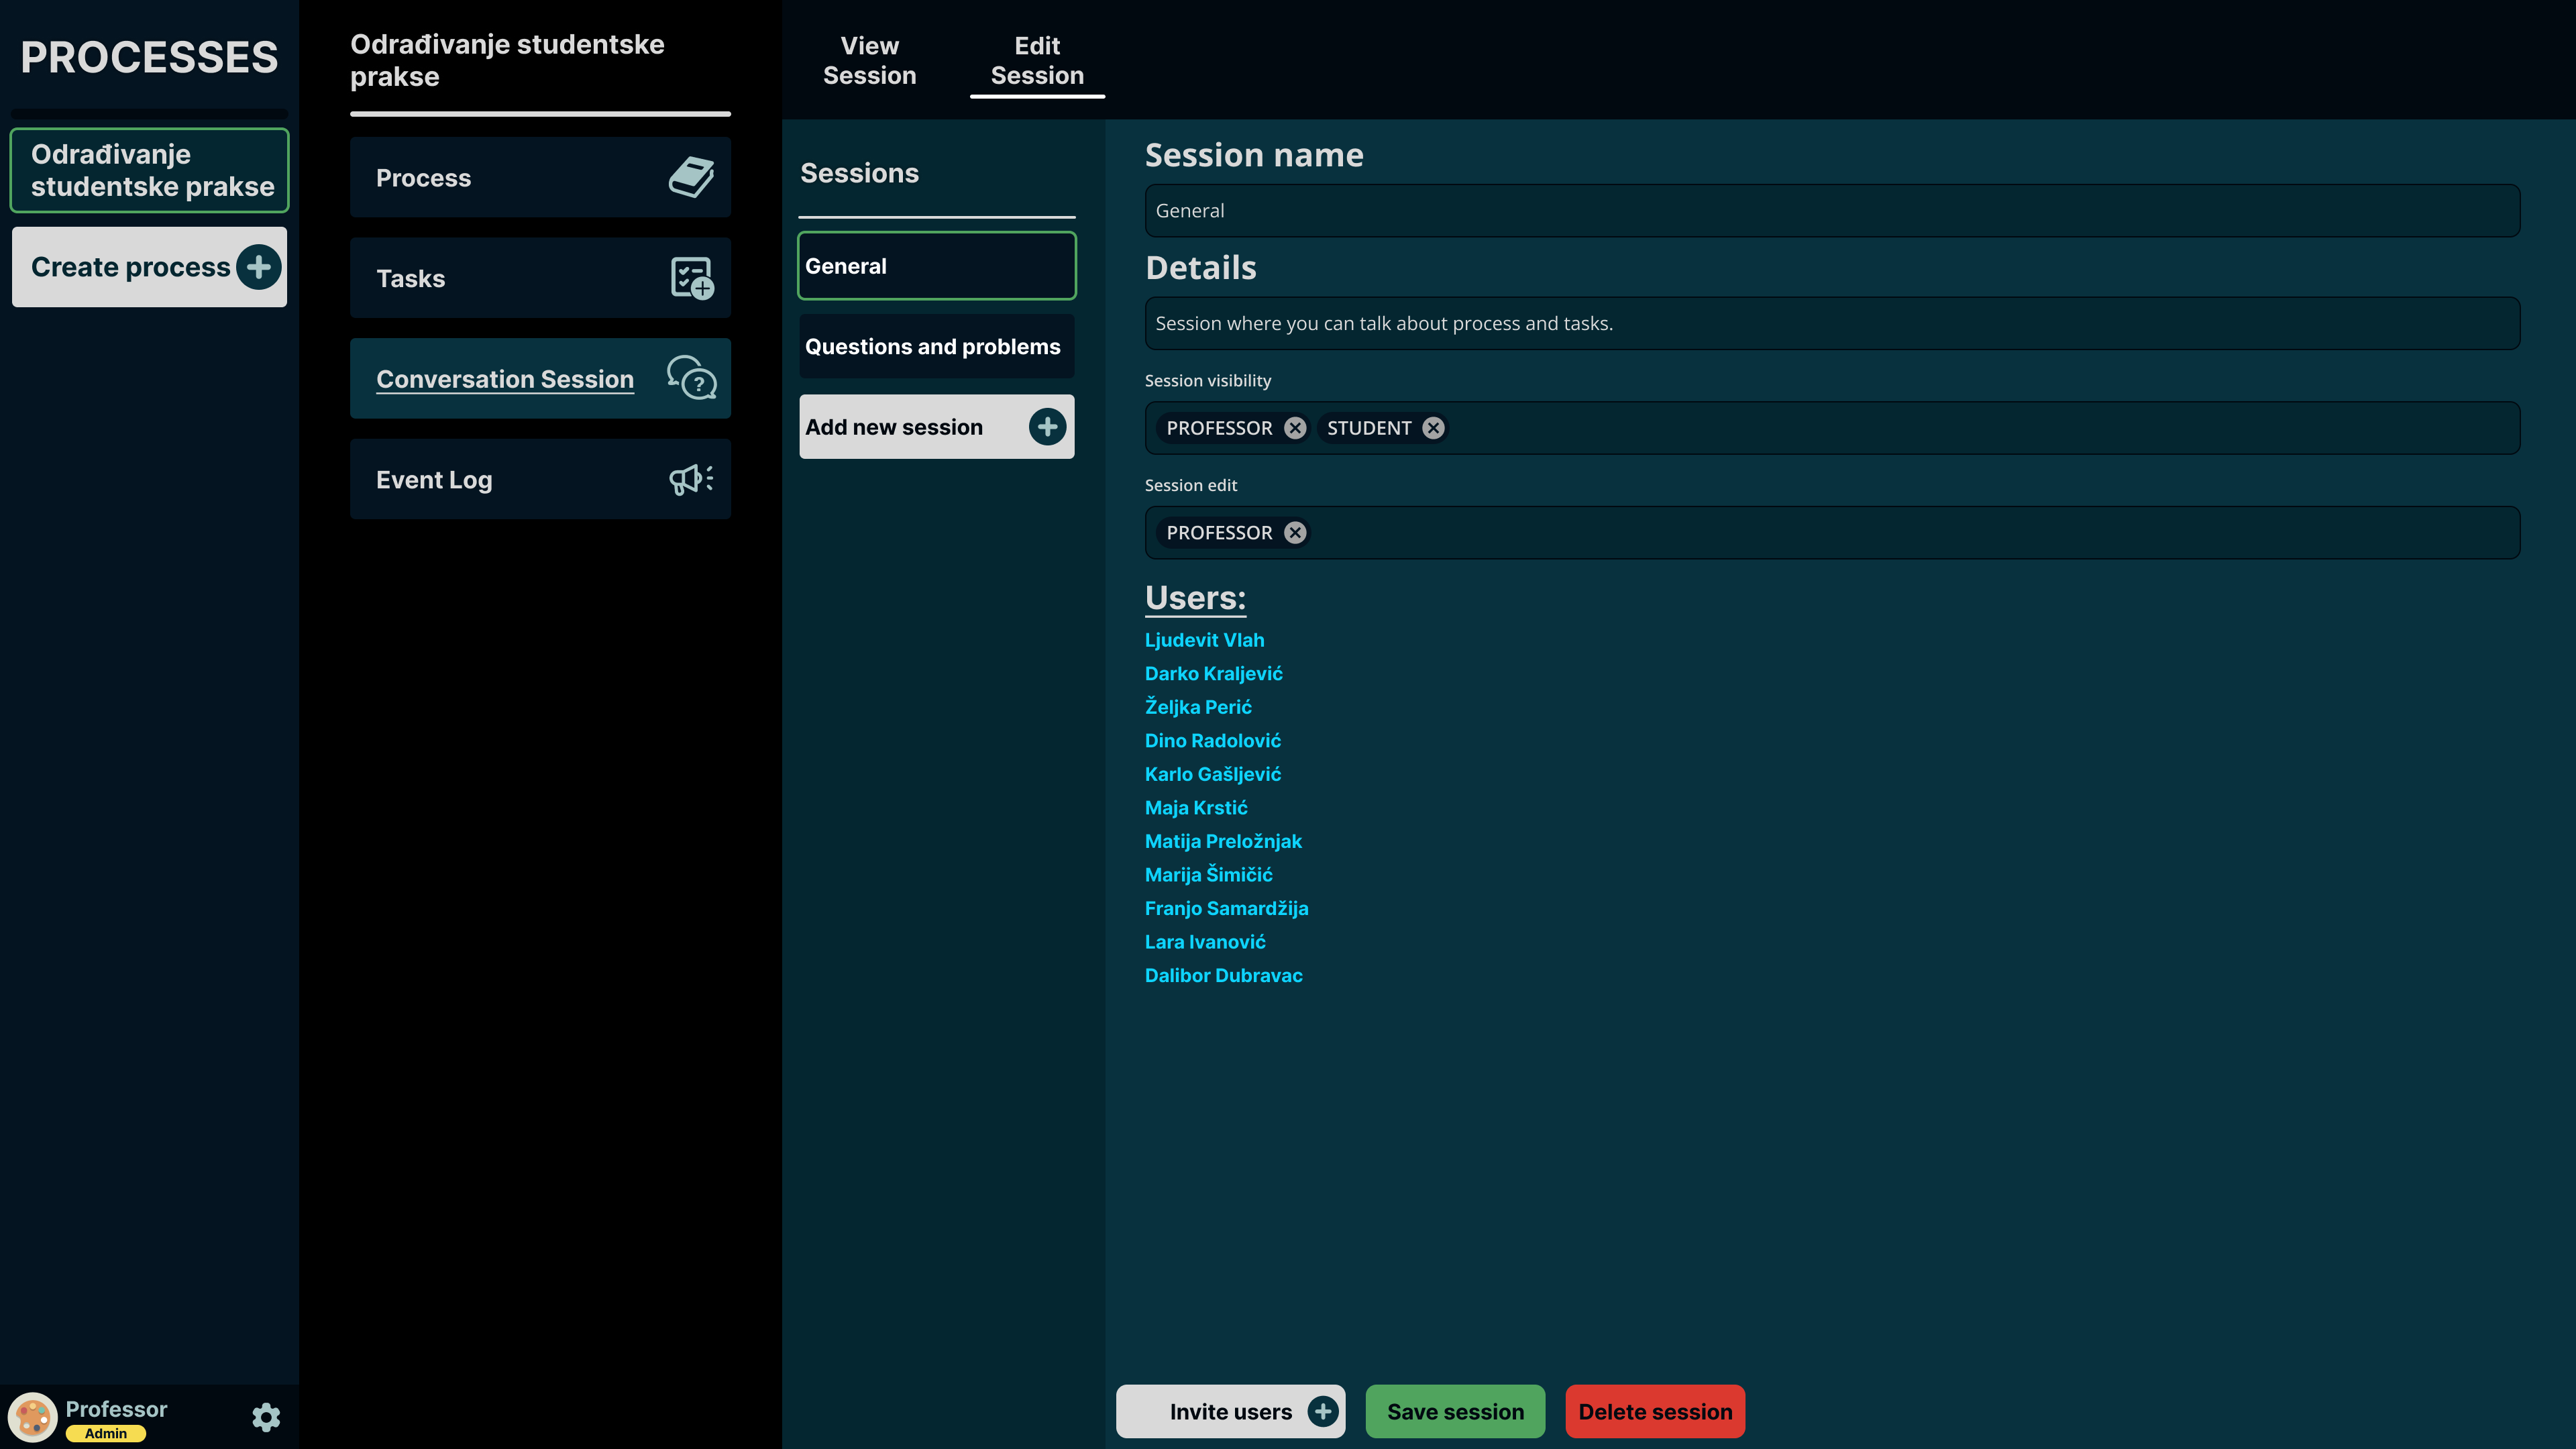Click the Event Log megaphone icon
Image resolution: width=2576 pixels, height=1449 pixels.
click(x=691, y=479)
